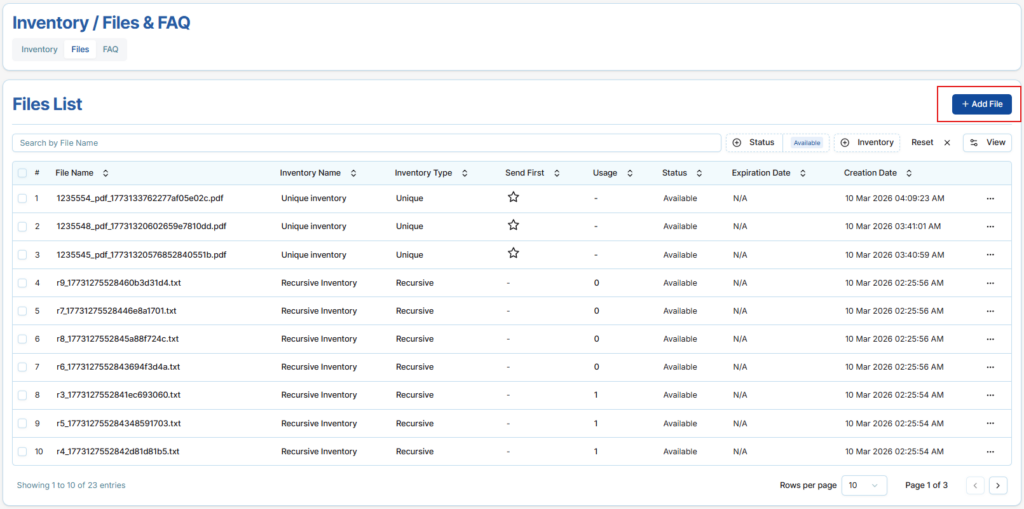Image resolution: width=1024 pixels, height=509 pixels.
Task: Open the Inventory filter dropdown
Action: pos(867,143)
